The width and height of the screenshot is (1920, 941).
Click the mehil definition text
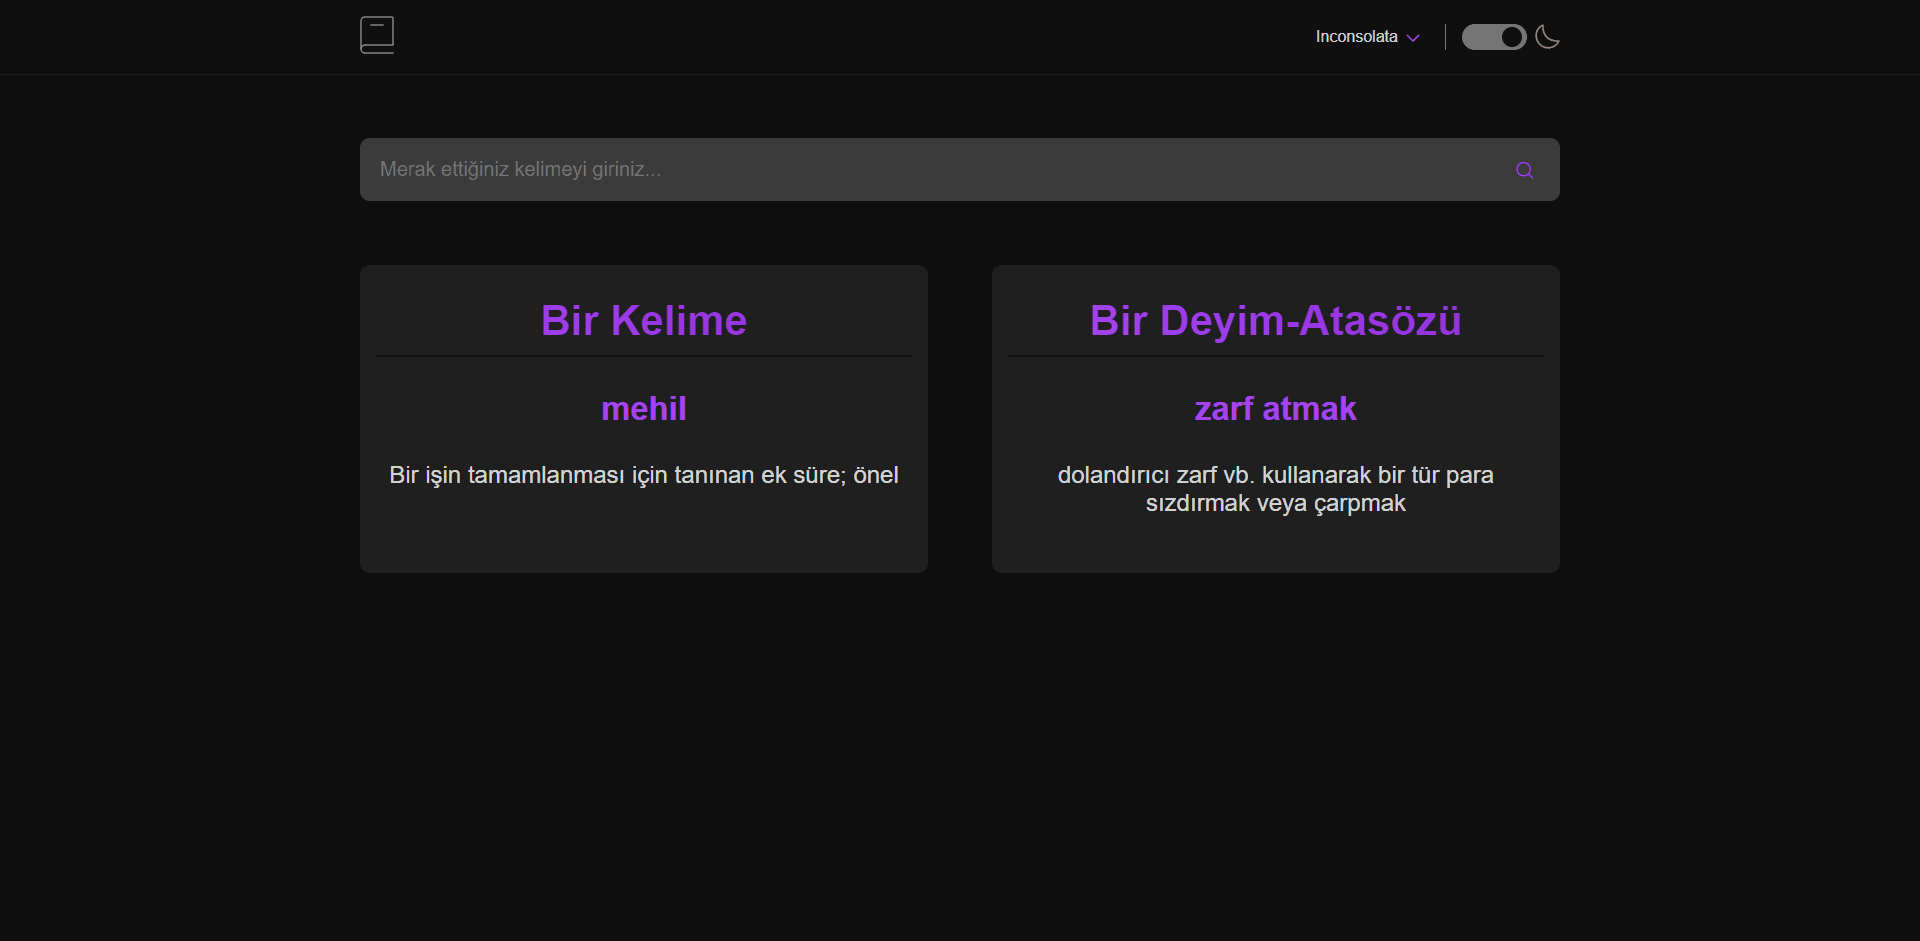(644, 475)
